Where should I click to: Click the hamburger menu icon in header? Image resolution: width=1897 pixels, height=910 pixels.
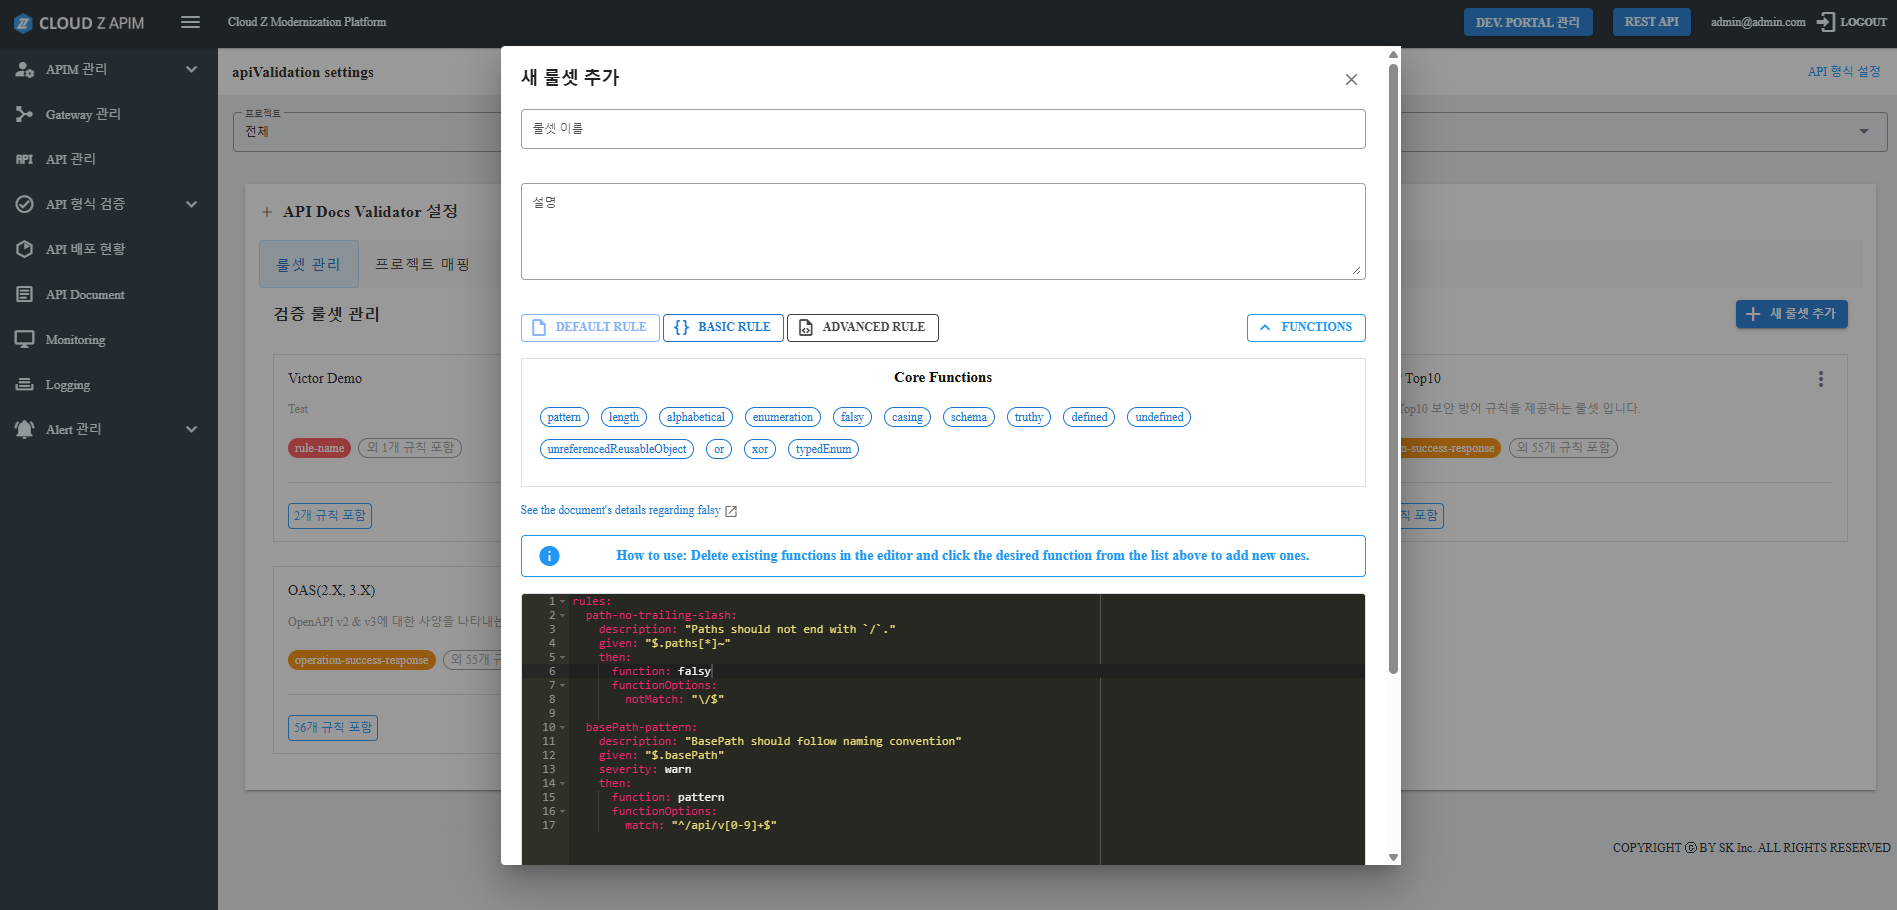pyautogui.click(x=190, y=22)
